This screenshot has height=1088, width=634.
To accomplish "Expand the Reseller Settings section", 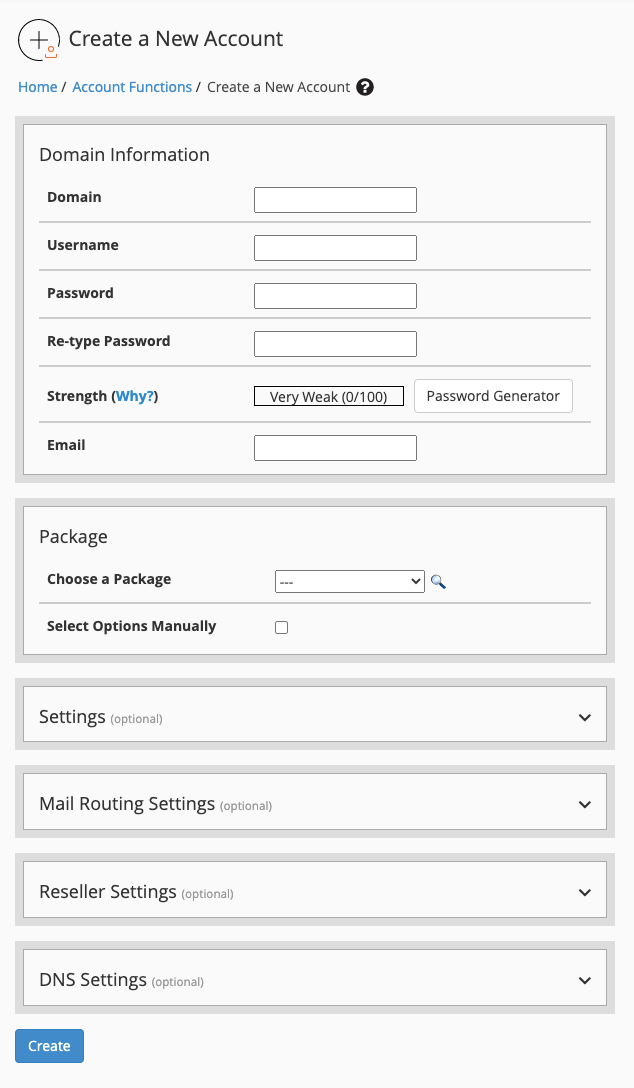I will [315, 890].
